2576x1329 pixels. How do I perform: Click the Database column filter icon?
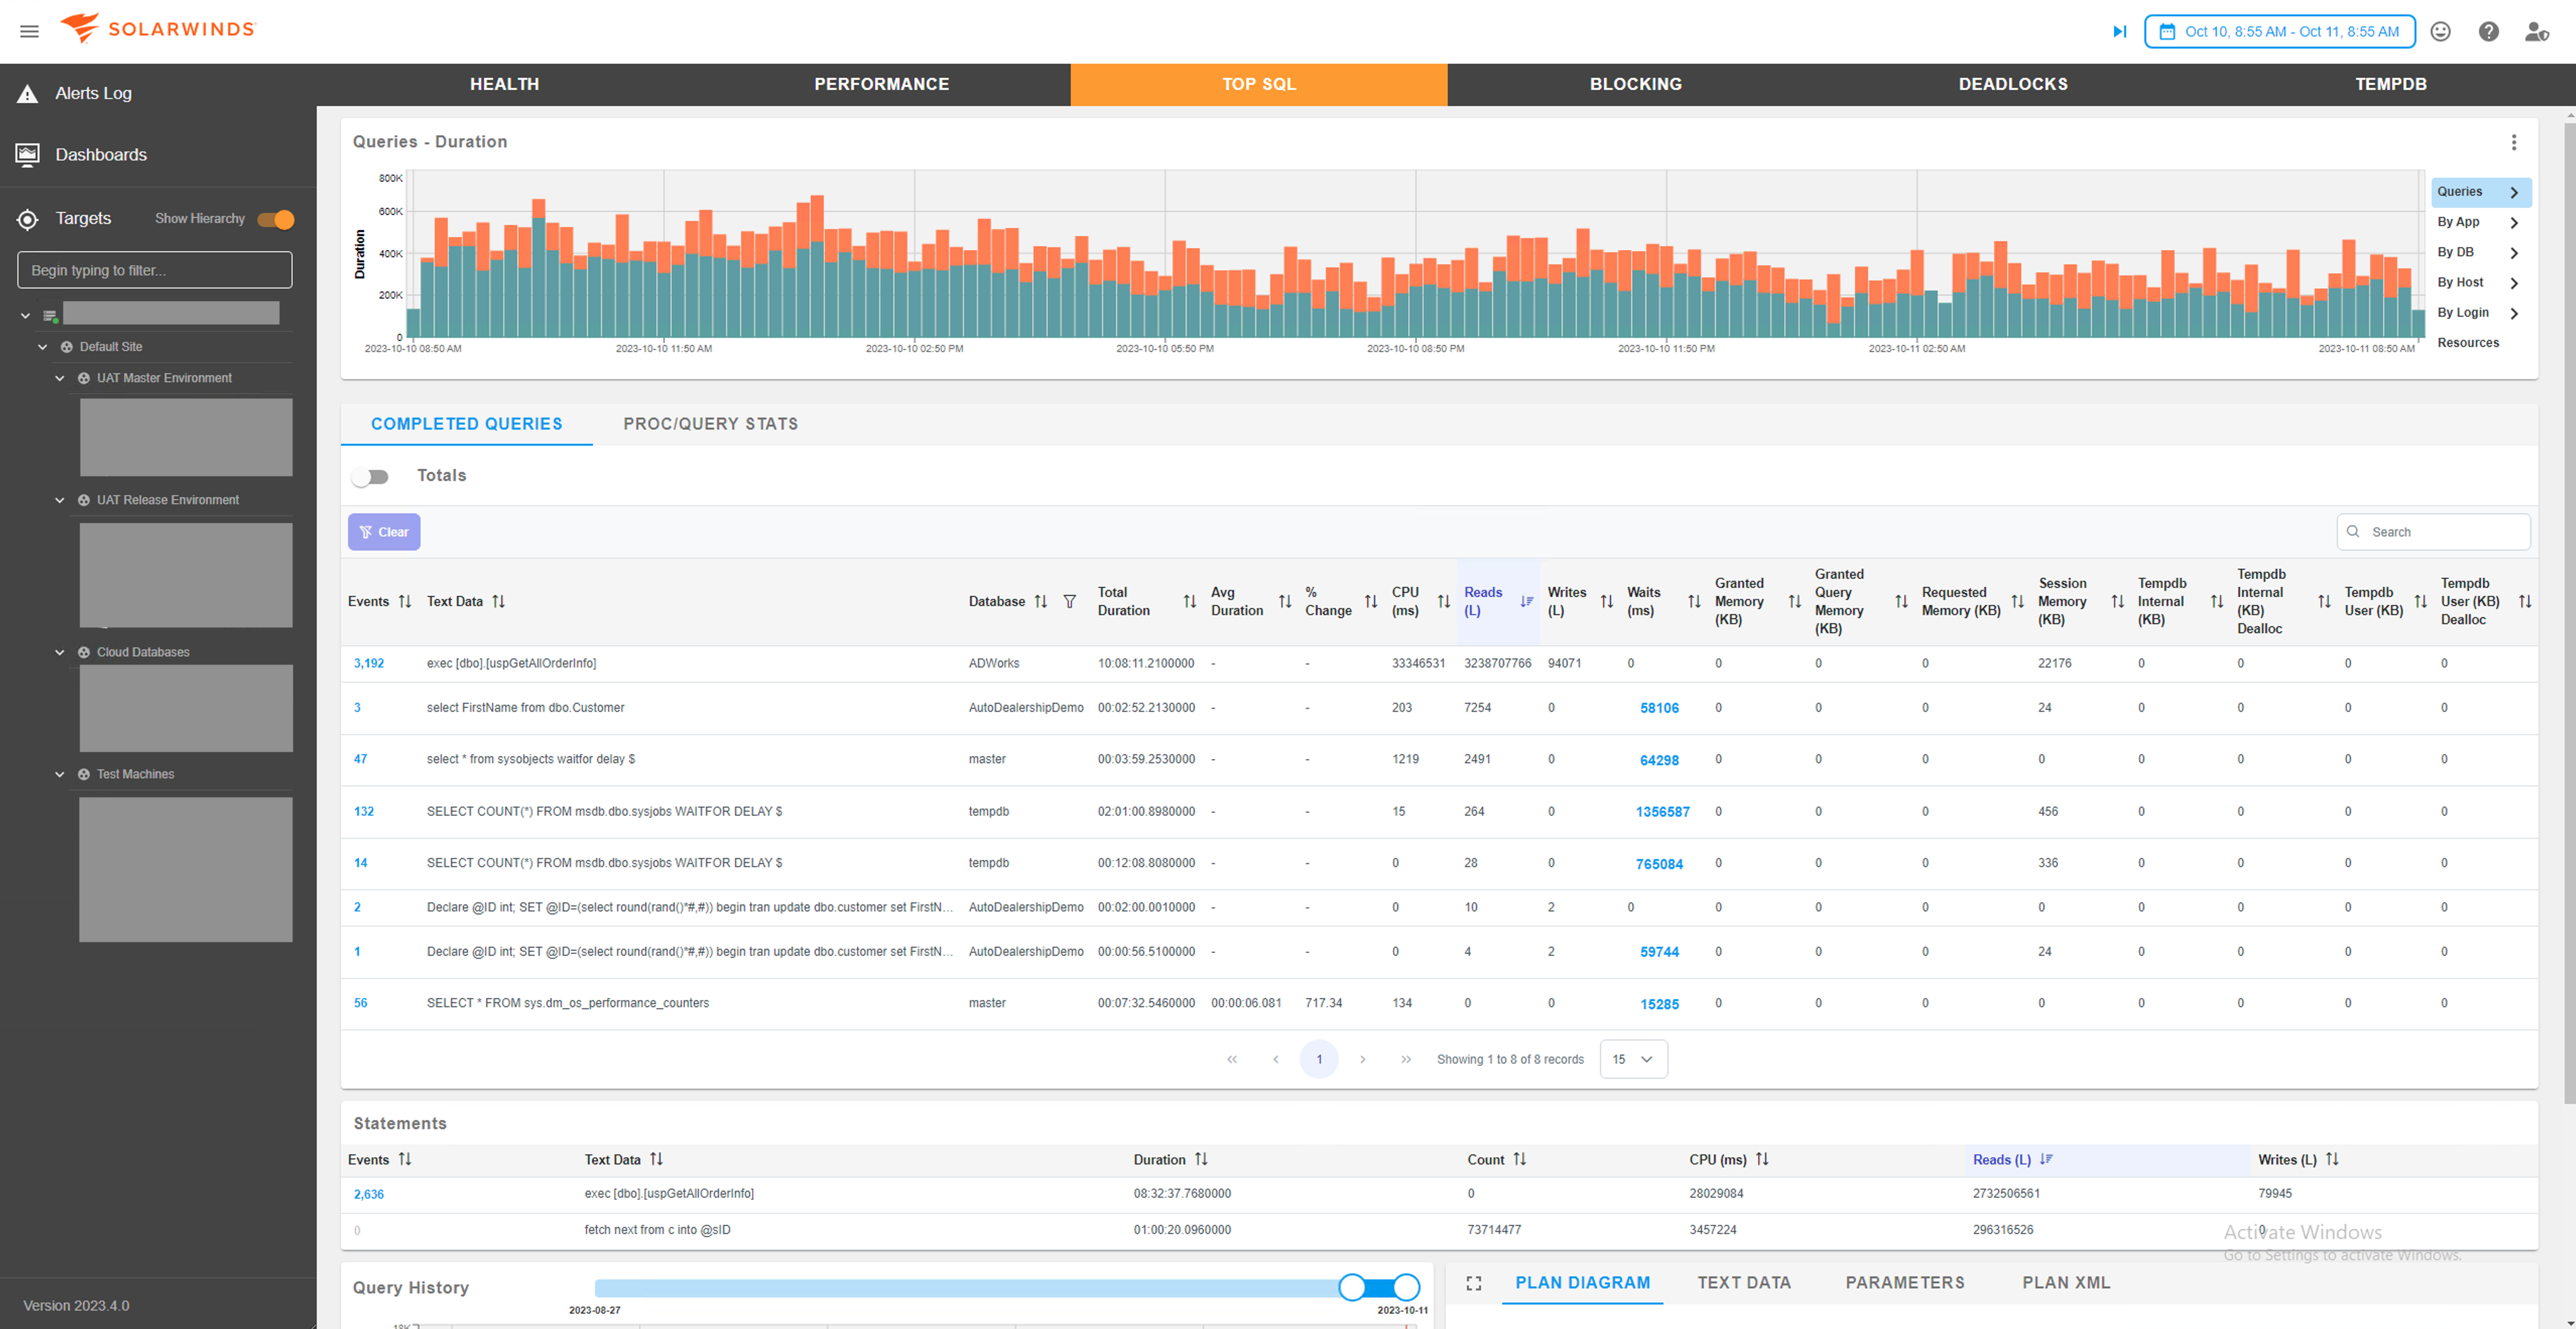1070,601
